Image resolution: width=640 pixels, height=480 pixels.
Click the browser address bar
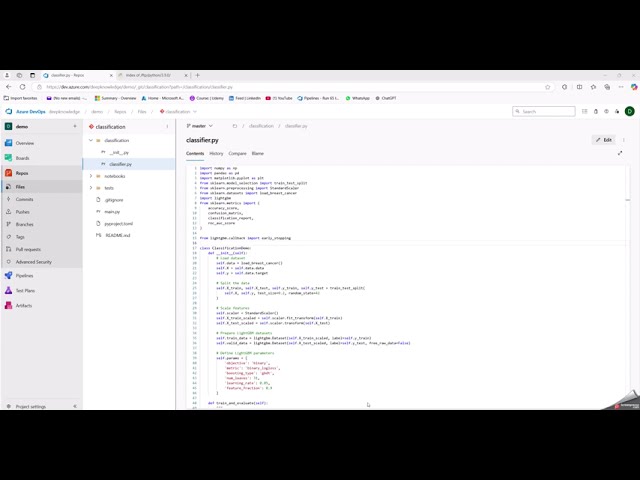pos(293,87)
